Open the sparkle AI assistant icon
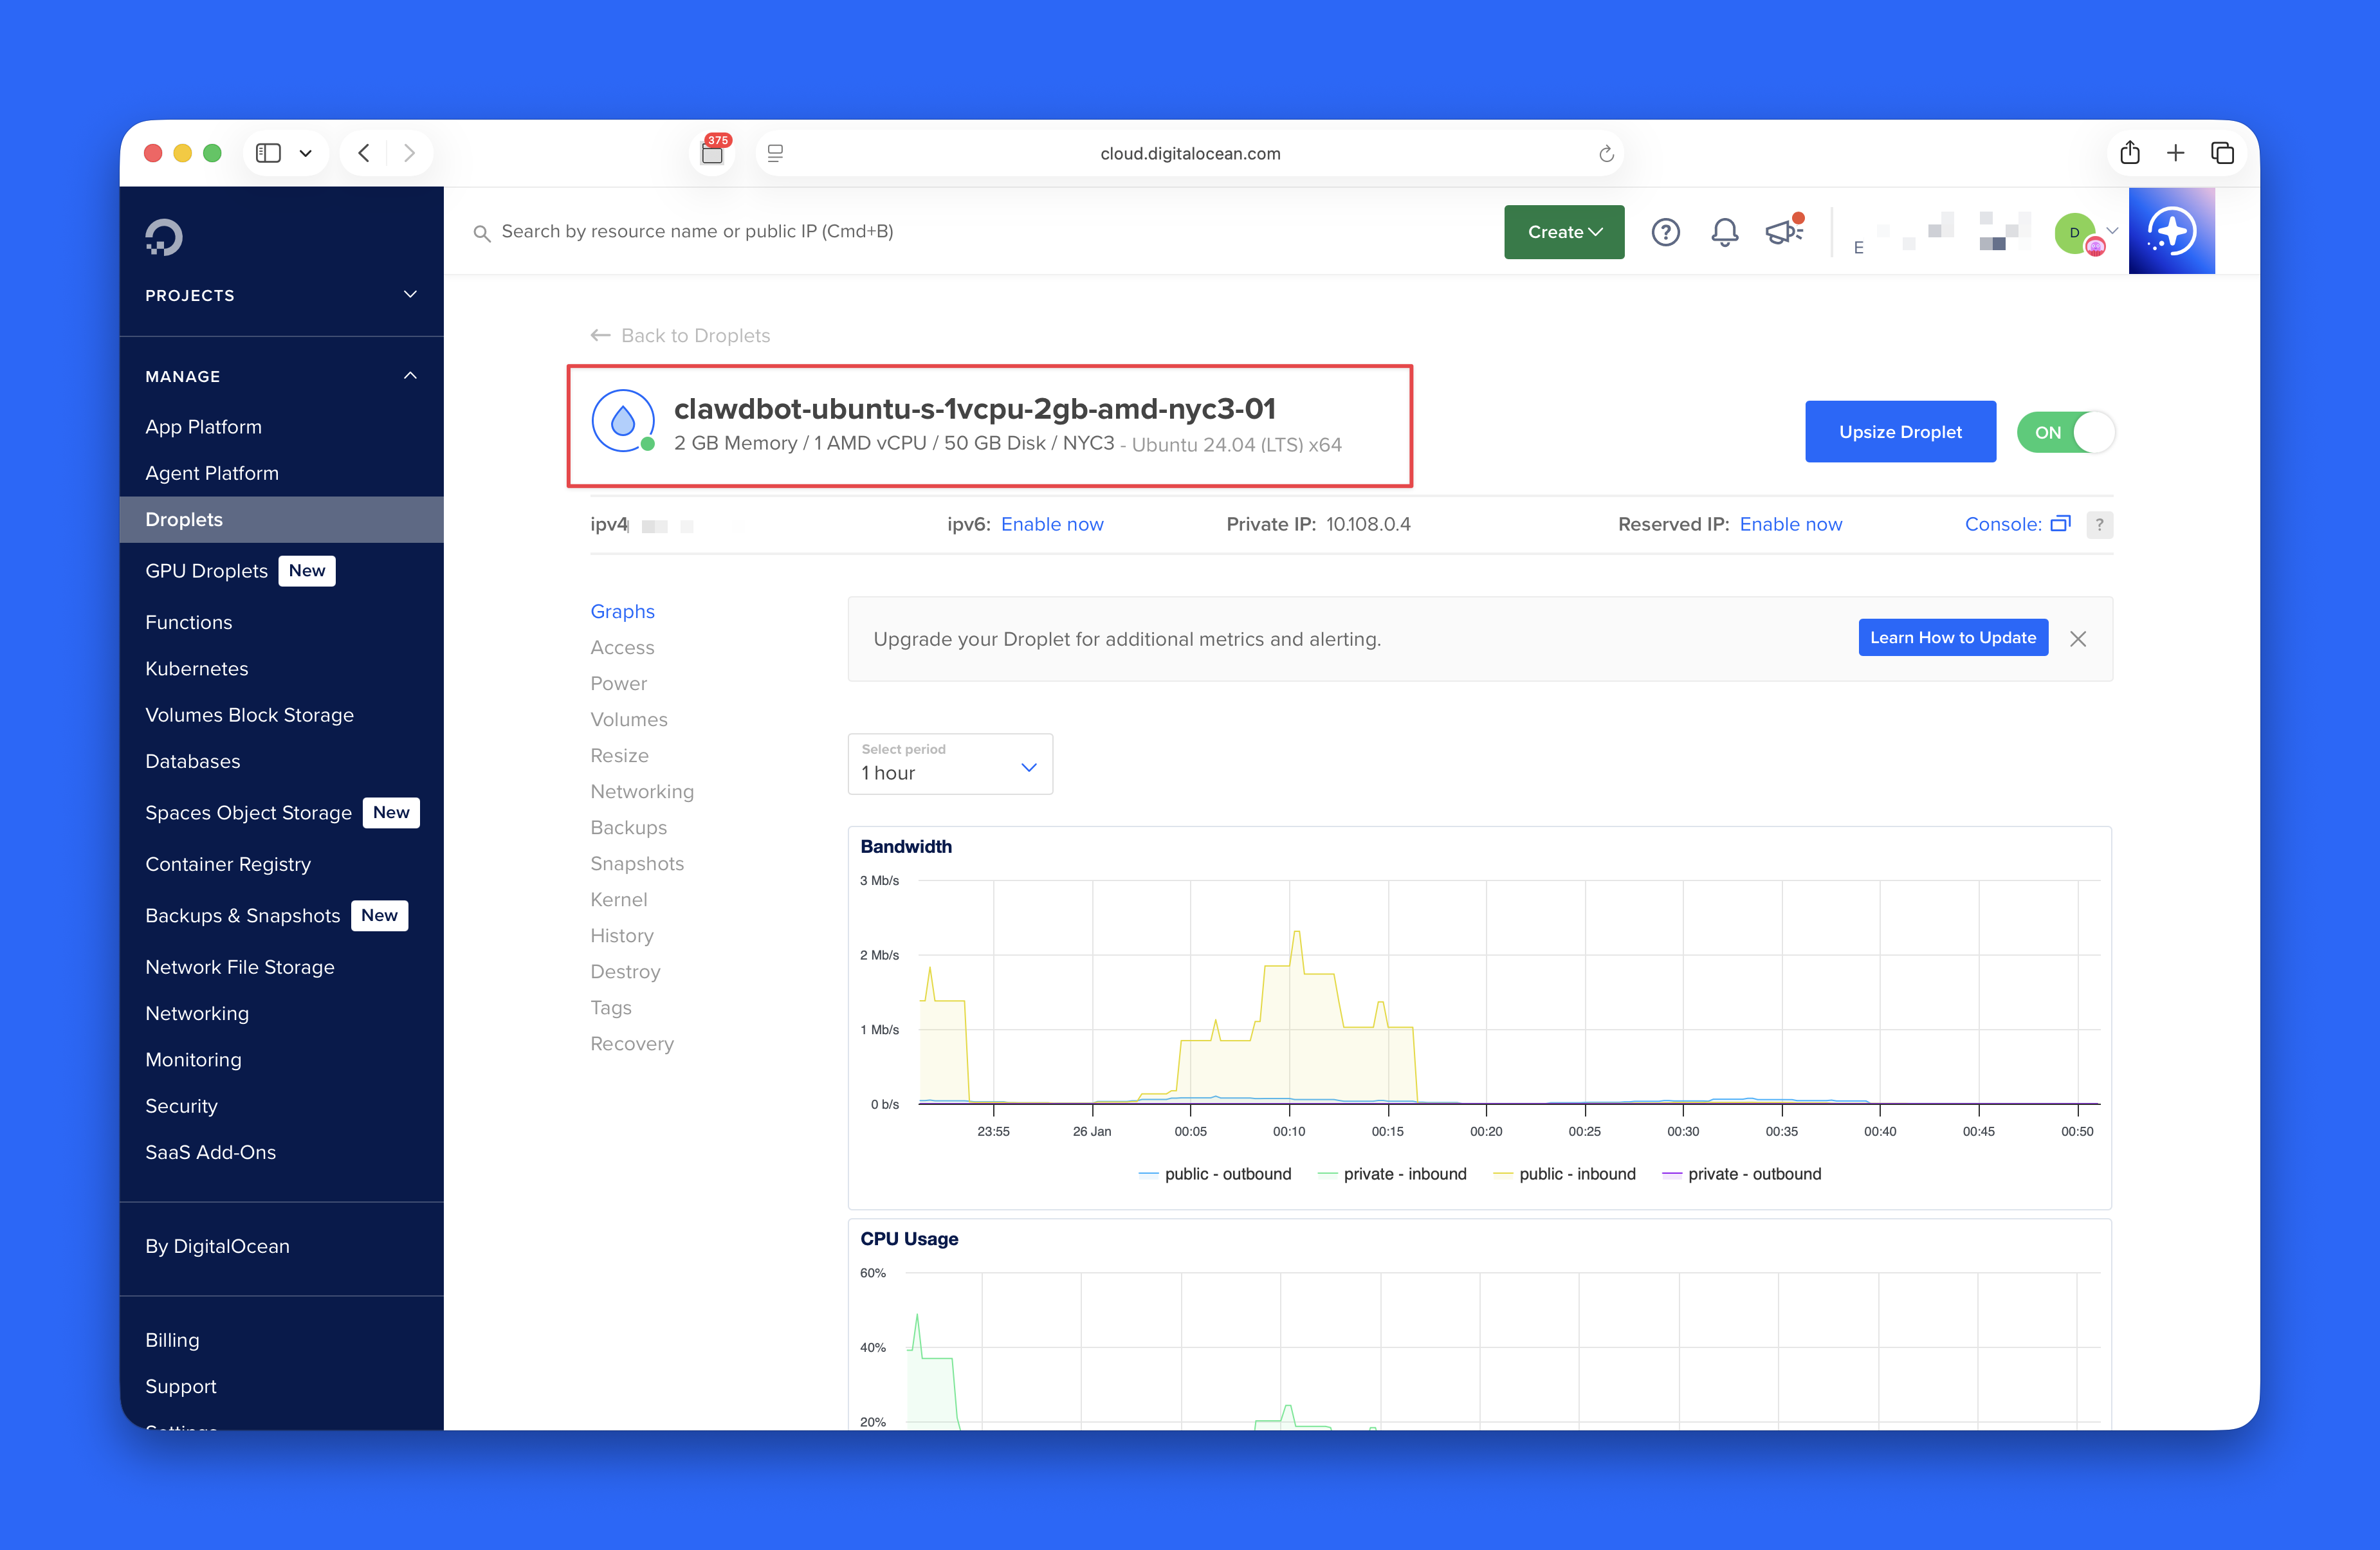Screen dimensions: 2380x1550 point(2171,231)
